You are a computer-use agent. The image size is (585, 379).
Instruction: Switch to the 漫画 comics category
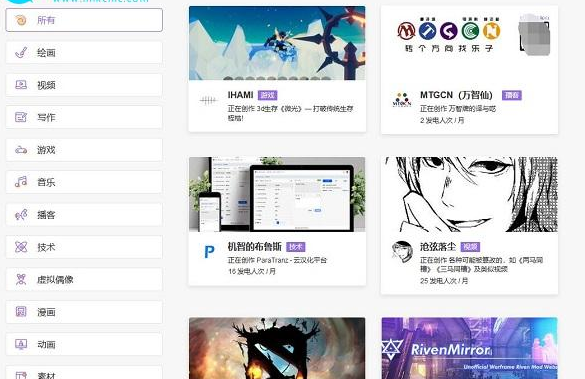click(x=84, y=312)
